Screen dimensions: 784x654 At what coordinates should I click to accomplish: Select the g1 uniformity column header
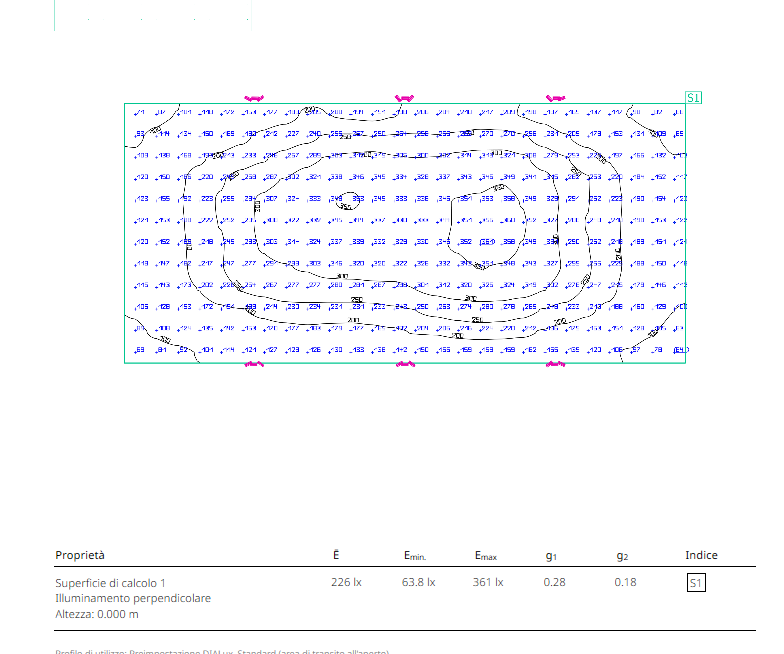click(551, 556)
